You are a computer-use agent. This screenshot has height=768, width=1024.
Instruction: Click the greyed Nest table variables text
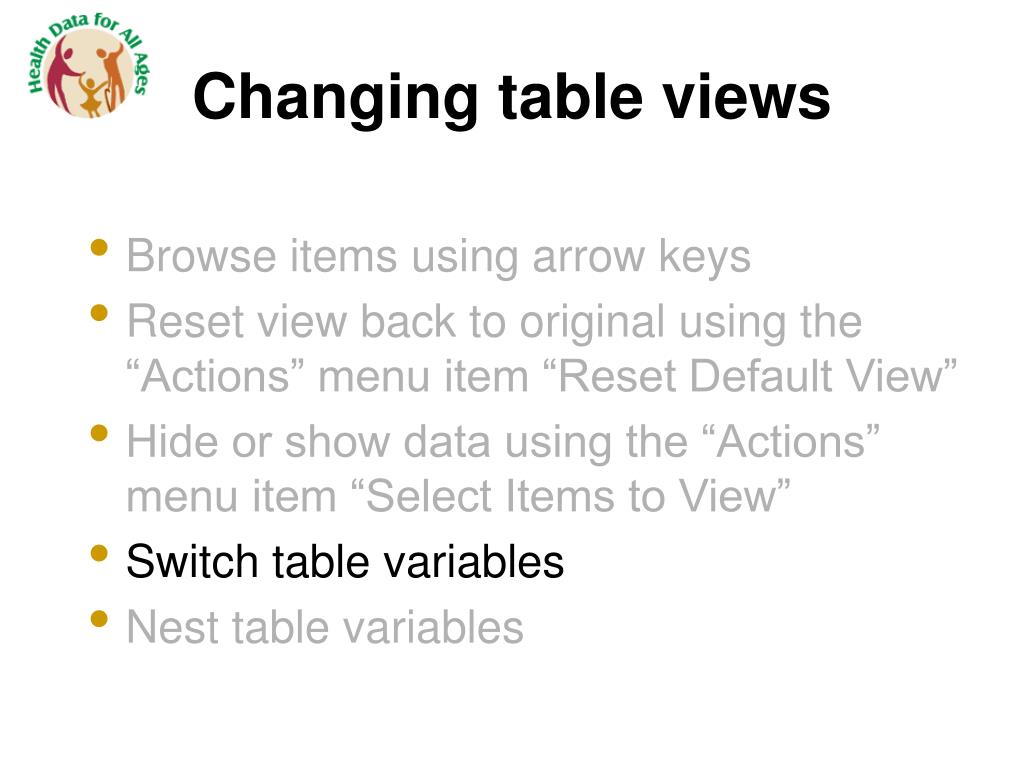click(325, 627)
